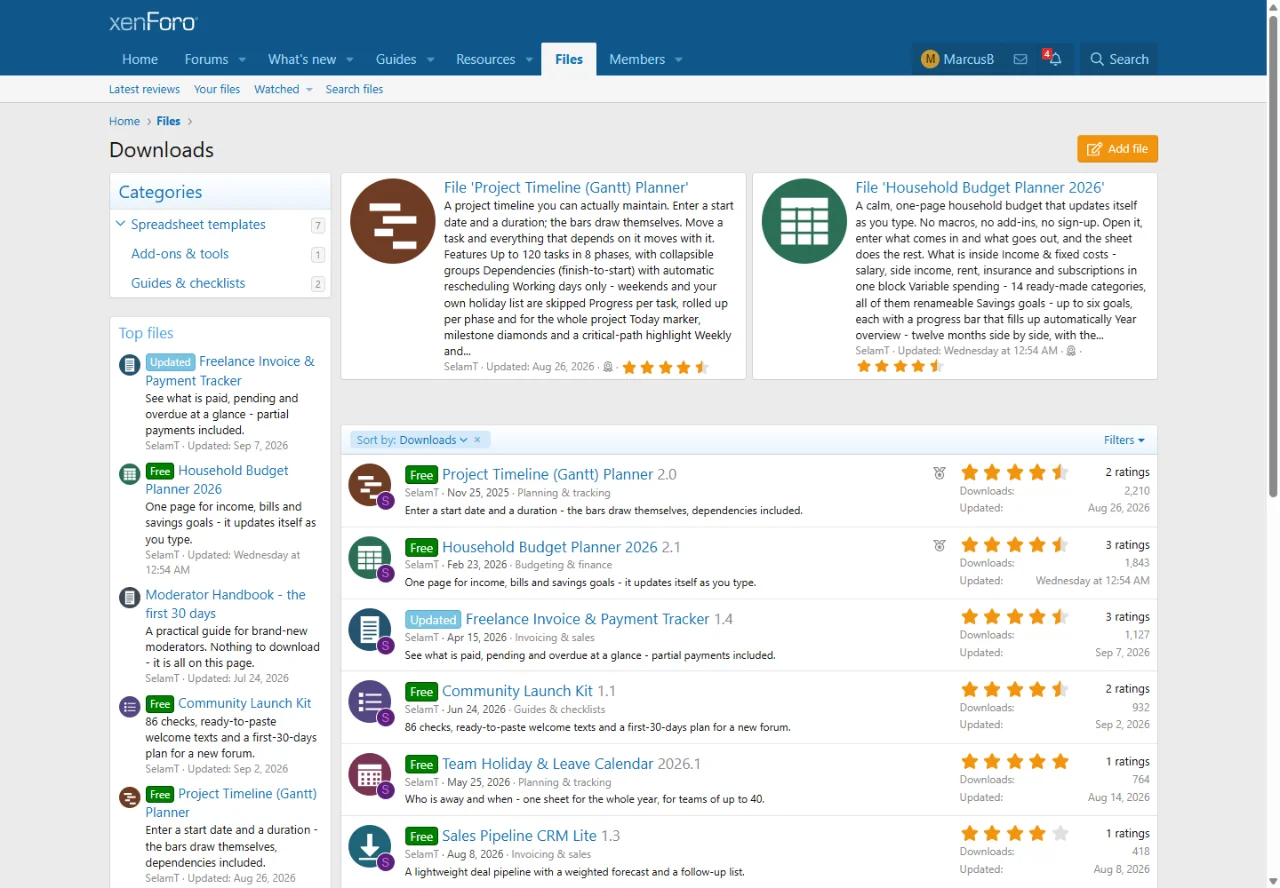Open the Forums dropdown arrow
Viewport: 1280px width, 888px height.
point(242,59)
